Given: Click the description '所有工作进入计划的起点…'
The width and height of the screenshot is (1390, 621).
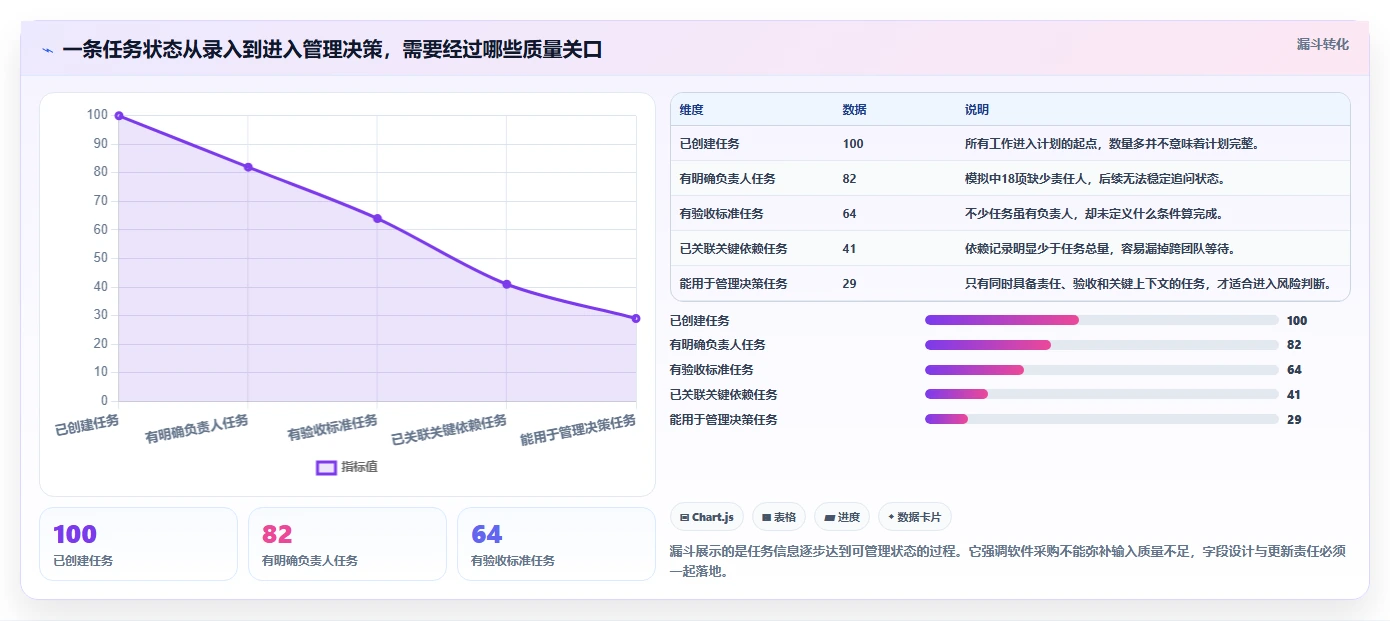Looking at the screenshot, I should tap(1111, 144).
